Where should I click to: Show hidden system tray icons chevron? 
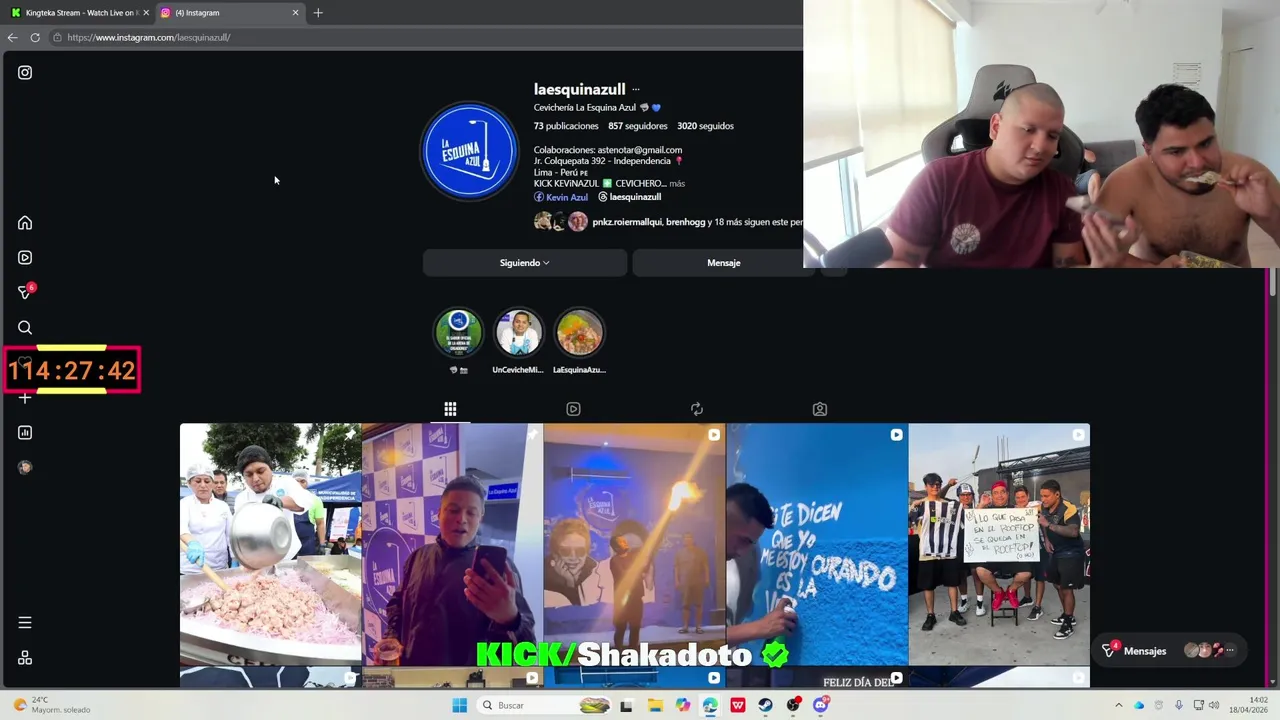pyautogui.click(x=1119, y=705)
